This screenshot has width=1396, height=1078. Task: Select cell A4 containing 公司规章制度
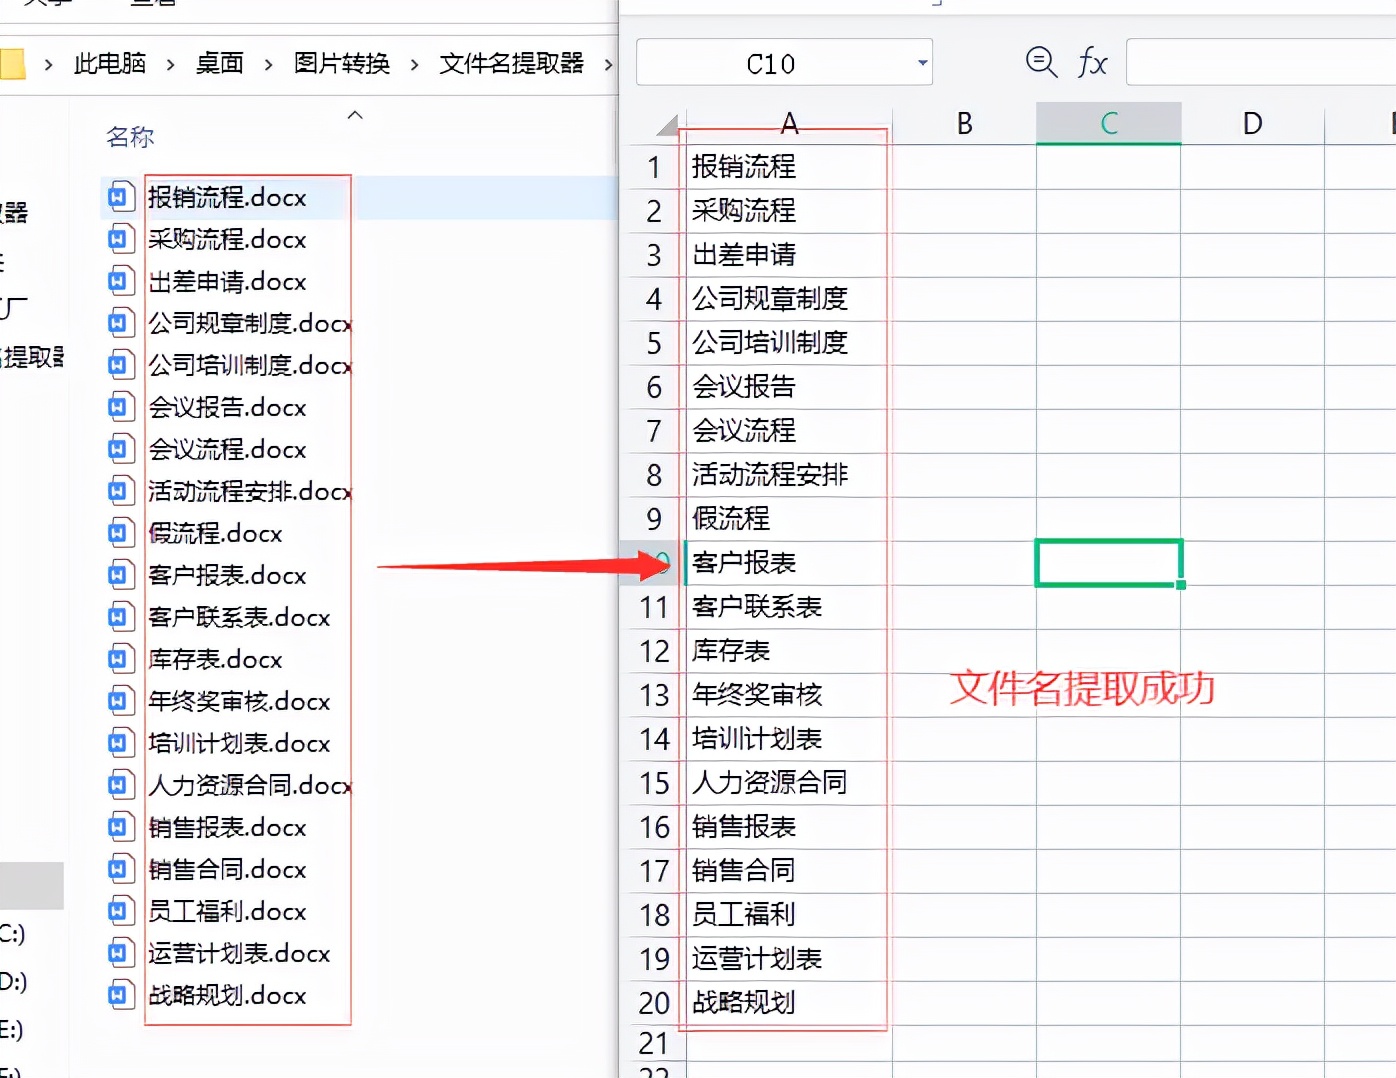(789, 299)
